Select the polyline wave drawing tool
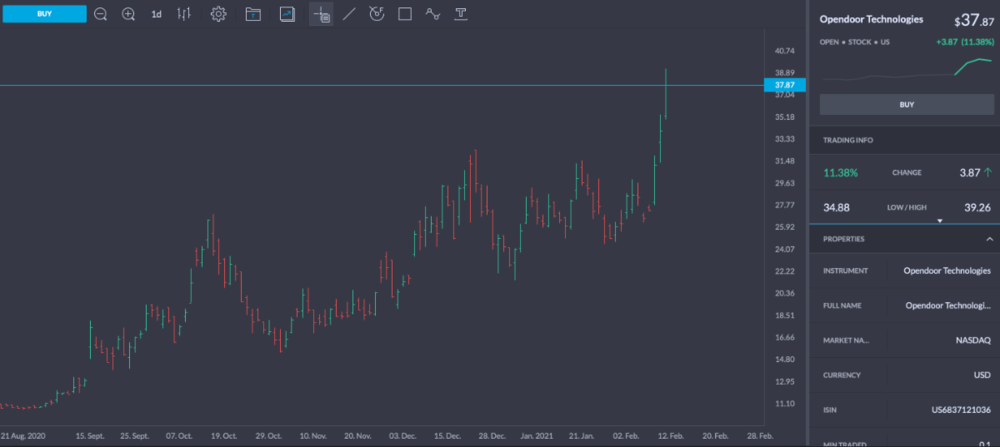This screenshot has height=447, width=1000. pyautogui.click(x=433, y=14)
